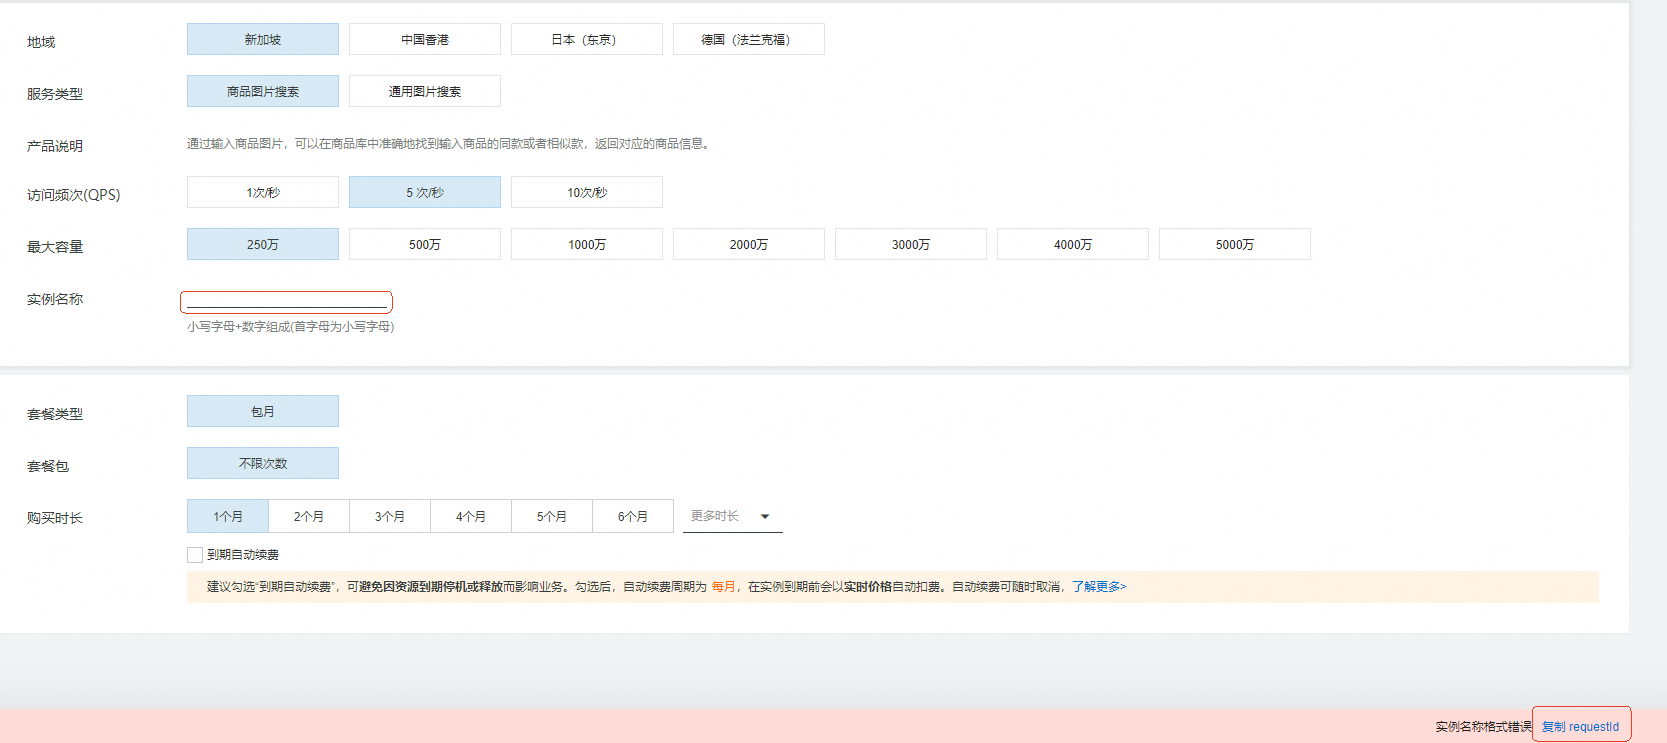The image size is (1667, 743).
Task: Enable the 到期自动续费 checkbox
Action: click(195, 555)
